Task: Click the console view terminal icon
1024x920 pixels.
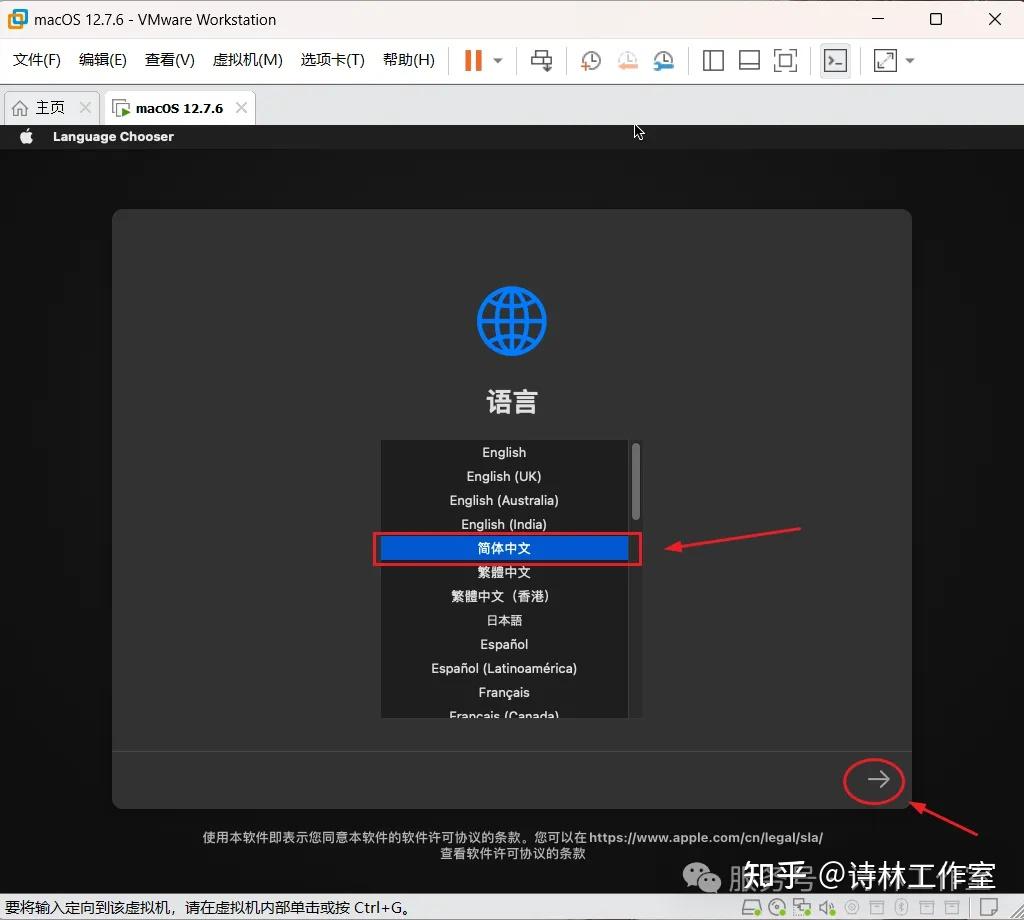Action: point(835,61)
